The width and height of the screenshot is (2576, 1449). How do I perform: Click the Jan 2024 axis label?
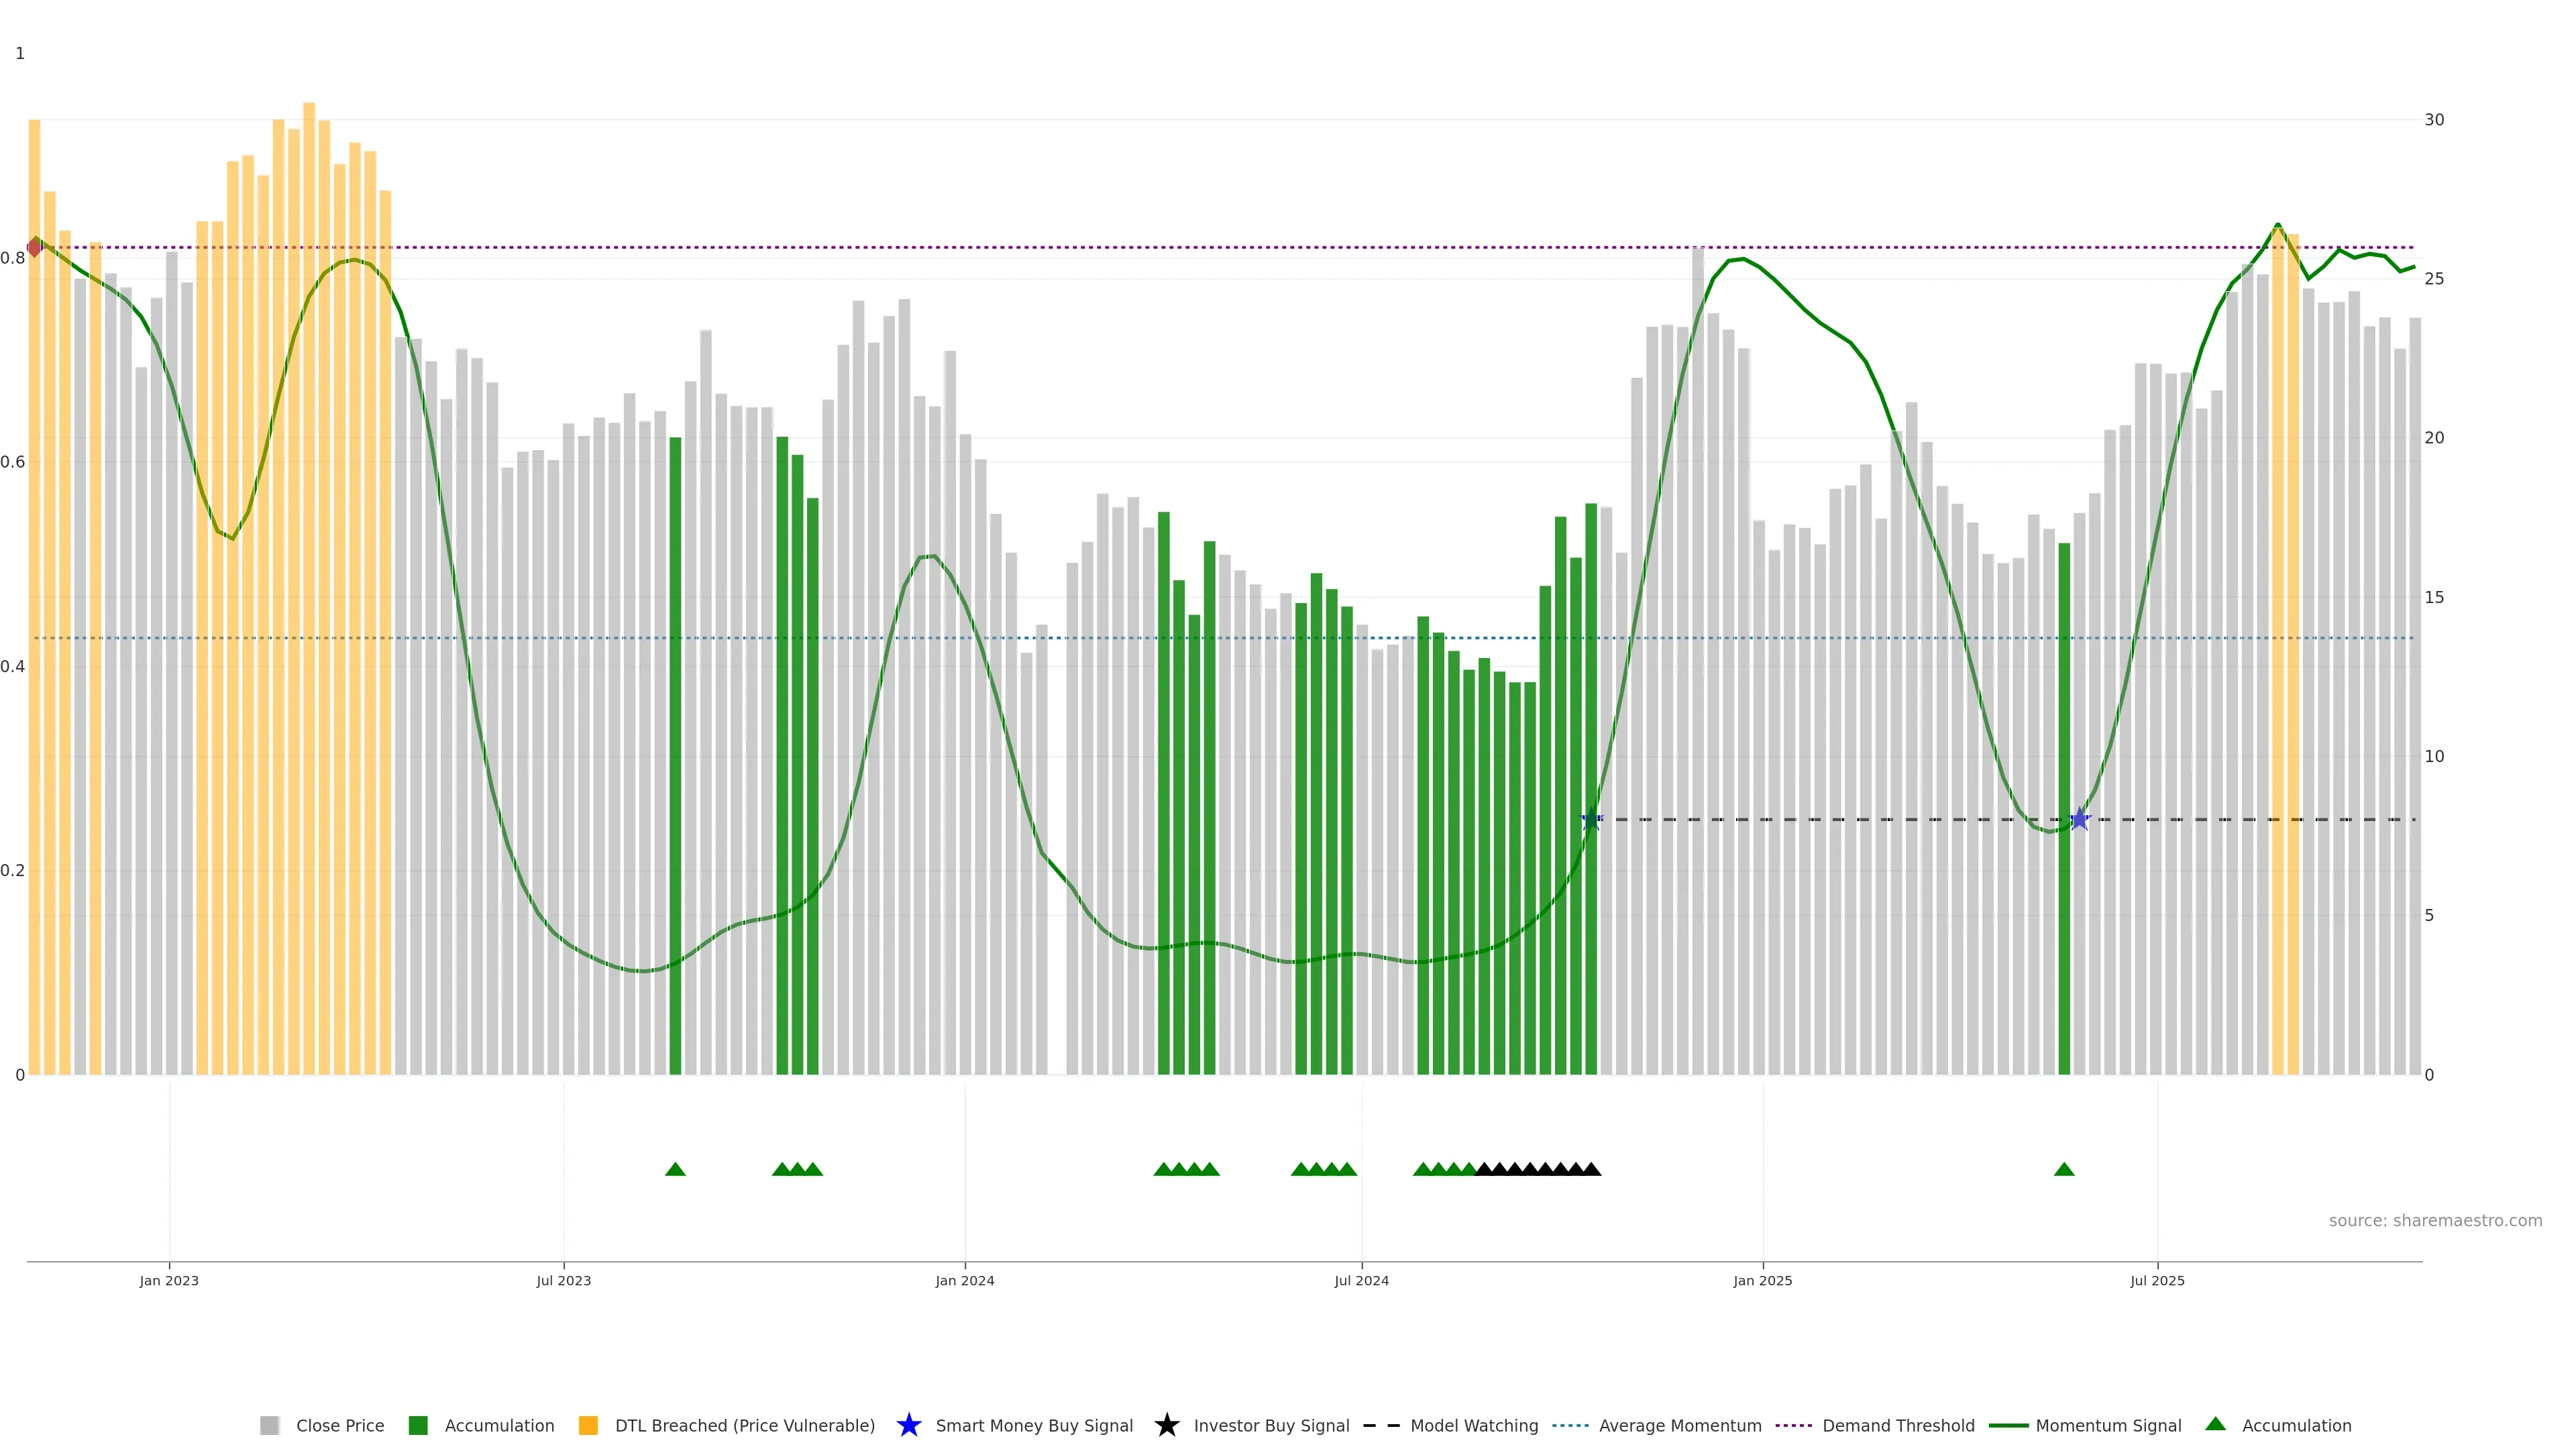pyautogui.click(x=964, y=1281)
